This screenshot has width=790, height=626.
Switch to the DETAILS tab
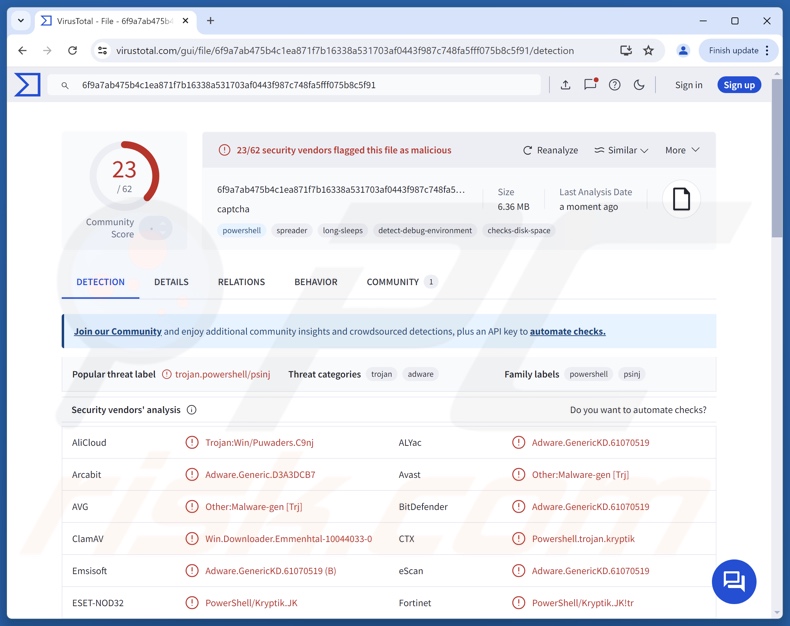coord(171,282)
